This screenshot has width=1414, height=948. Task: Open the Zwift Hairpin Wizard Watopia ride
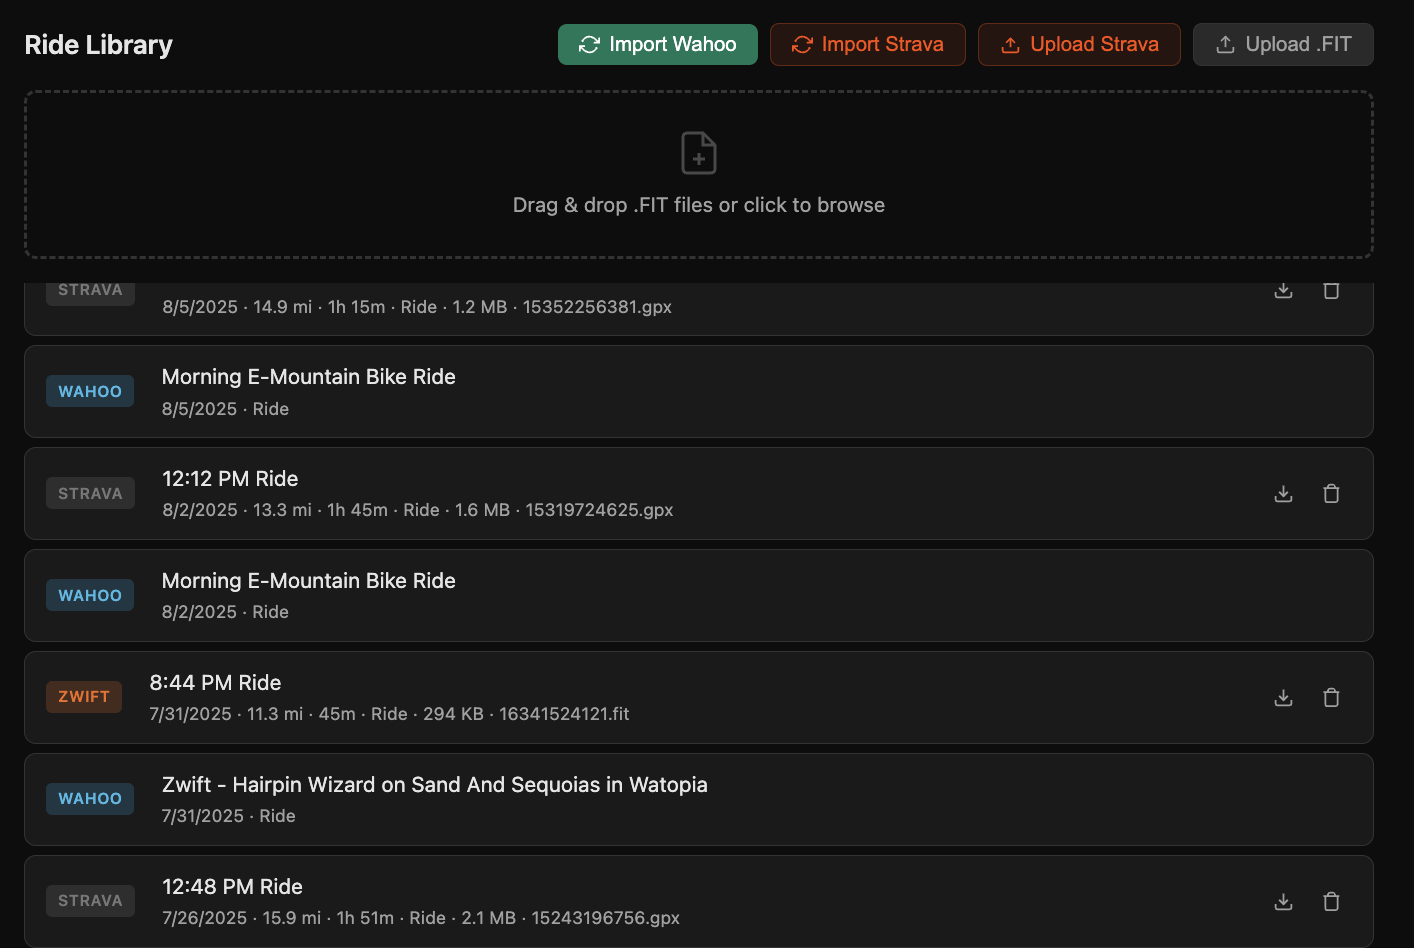click(x=434, y=785)
